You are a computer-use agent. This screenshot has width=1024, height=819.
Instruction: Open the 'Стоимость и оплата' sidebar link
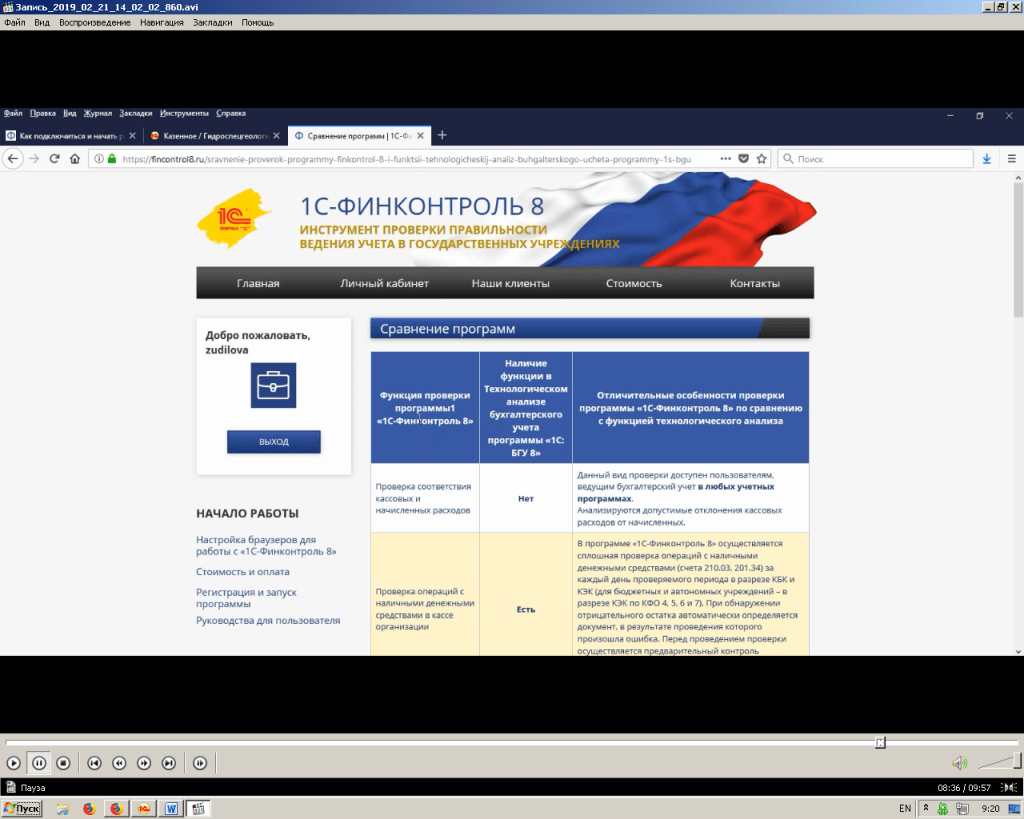(x=243, y=571)
